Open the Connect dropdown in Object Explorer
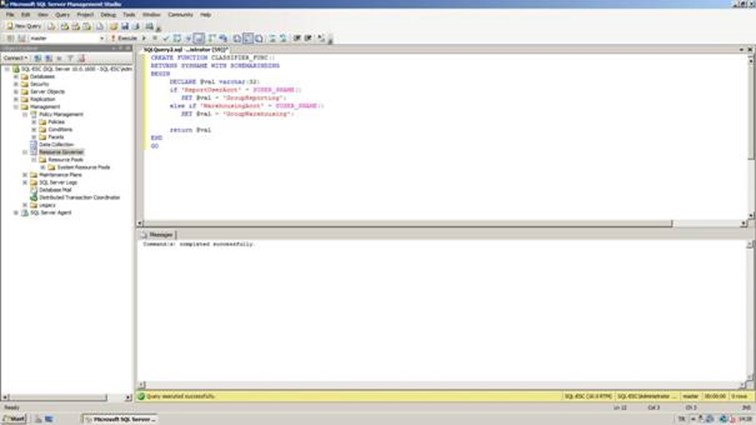This screenshot has height=425, width=756. tap(15, 58)
